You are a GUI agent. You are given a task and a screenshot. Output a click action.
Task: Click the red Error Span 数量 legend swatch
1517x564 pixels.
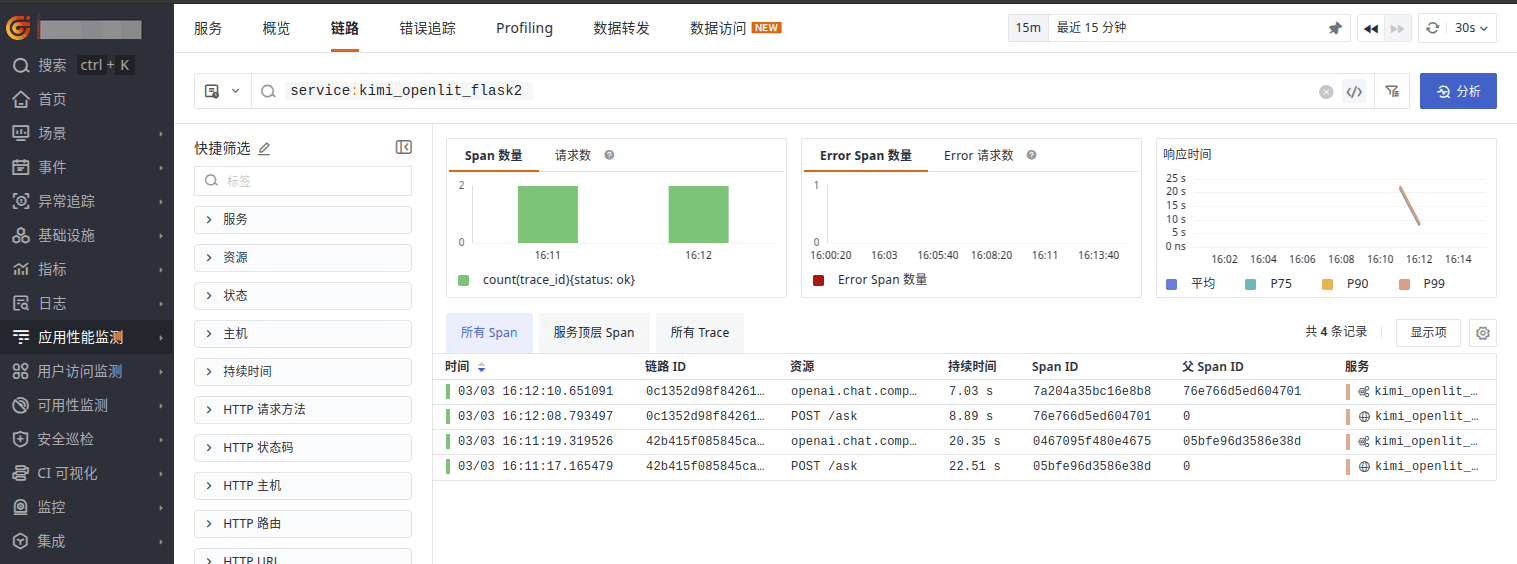(x=819, y=280)
